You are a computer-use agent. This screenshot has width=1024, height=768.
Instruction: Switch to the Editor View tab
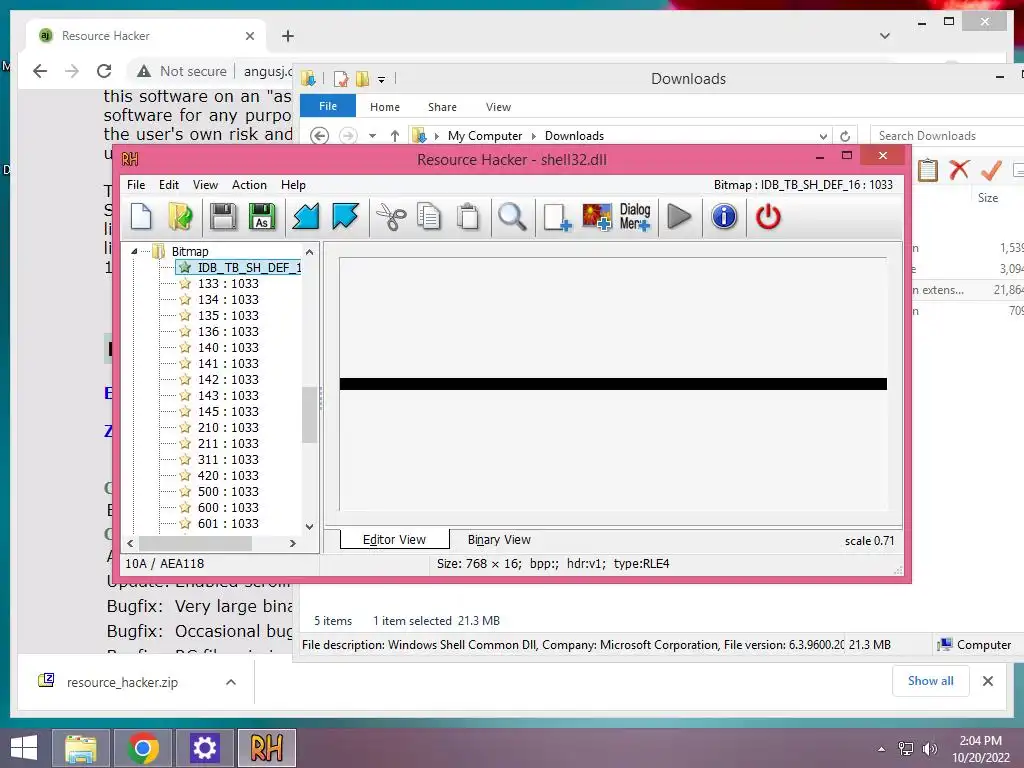tap(394, 539)
